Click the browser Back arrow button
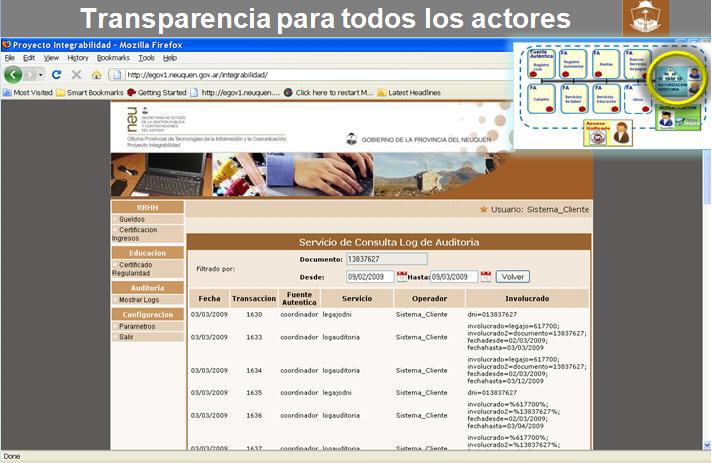Image resolution: width=712 pixels, height=463 pixels. coord(13,75)
